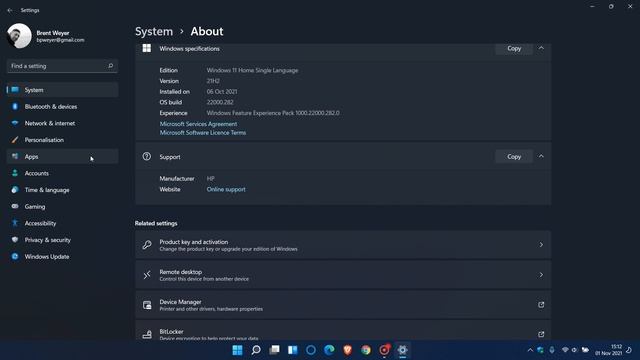
Task: Click the Settings gear on the taskbar
Action: [402, 350]
